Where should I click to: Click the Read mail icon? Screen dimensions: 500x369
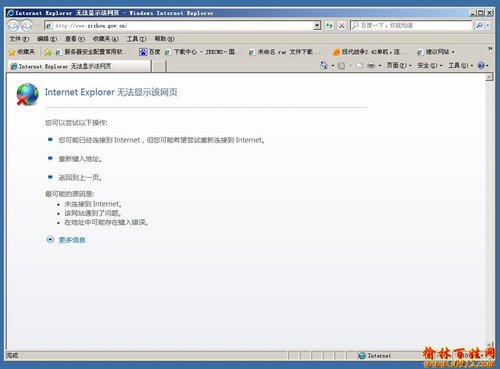[x=360, y=66]
